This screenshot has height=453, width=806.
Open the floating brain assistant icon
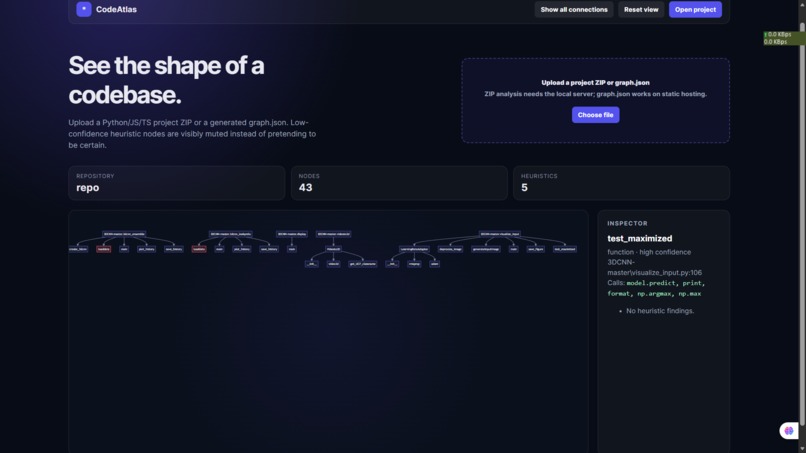point(789,430)
